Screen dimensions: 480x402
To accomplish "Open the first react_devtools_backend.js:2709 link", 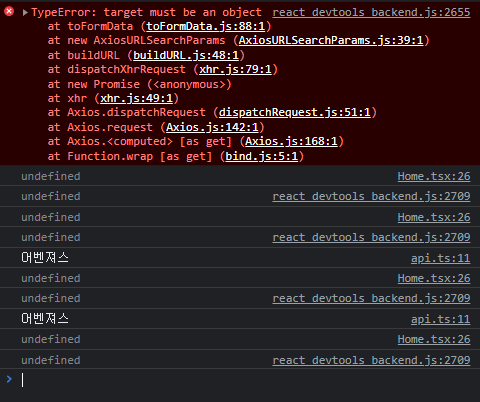I will pos(371,196).
